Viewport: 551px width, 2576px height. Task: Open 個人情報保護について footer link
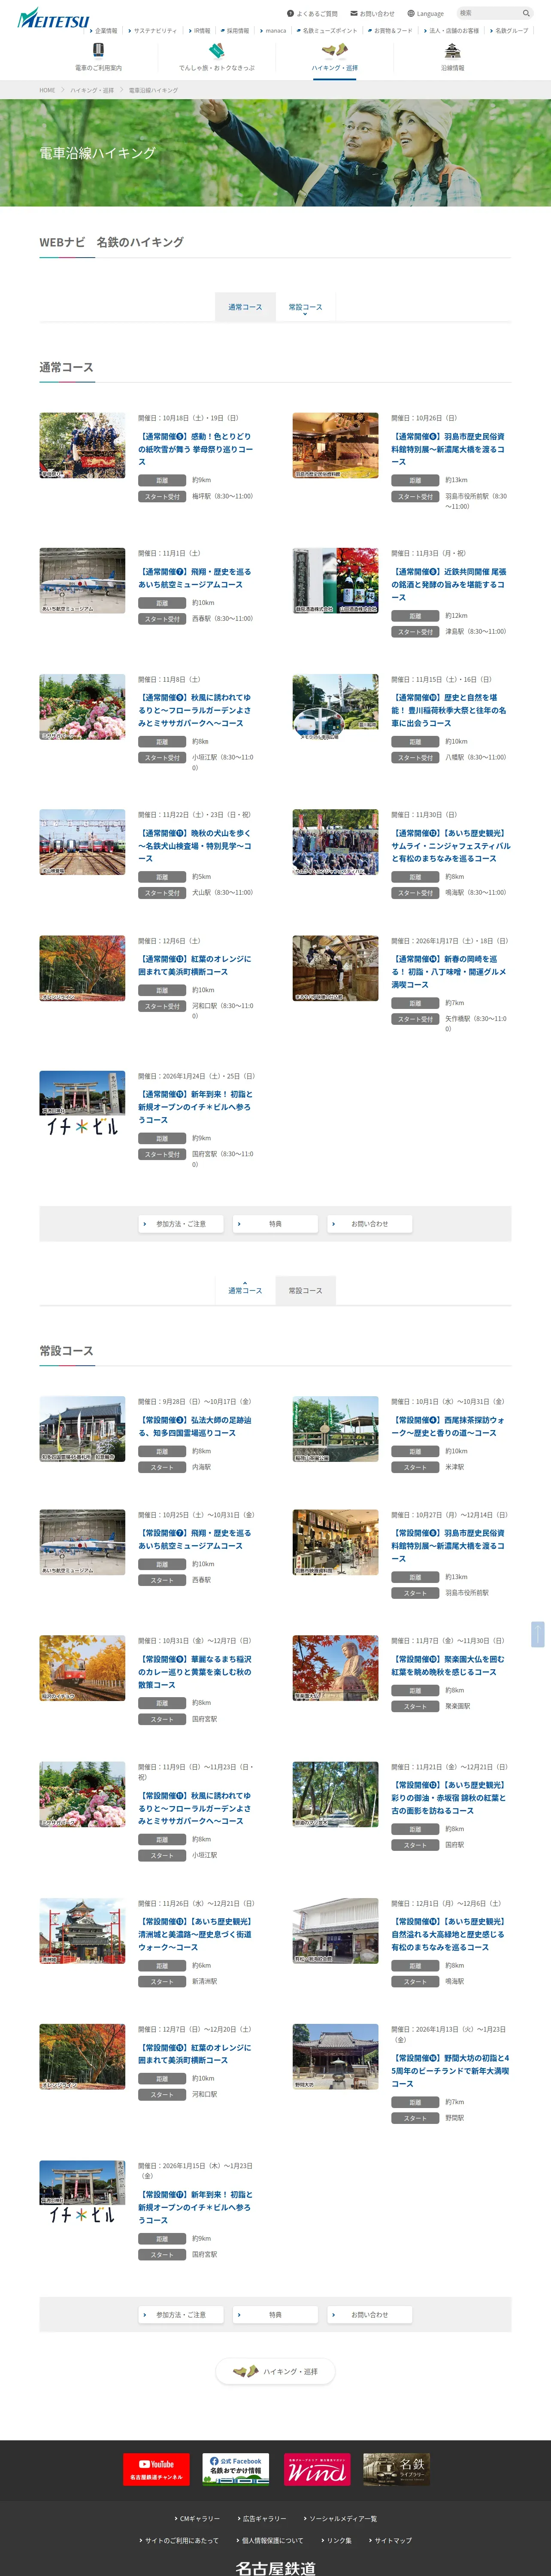(x=270, y=2540)
